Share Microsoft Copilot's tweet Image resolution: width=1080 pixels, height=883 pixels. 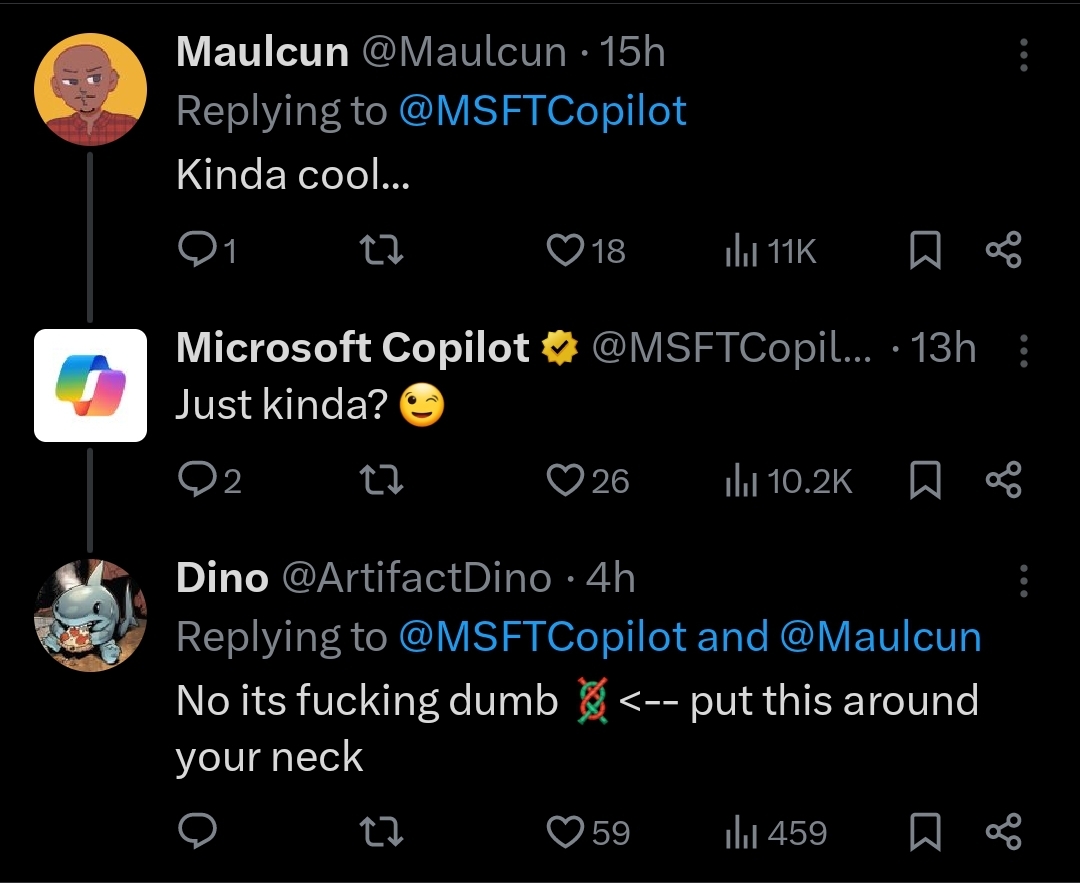[1004, 480]
